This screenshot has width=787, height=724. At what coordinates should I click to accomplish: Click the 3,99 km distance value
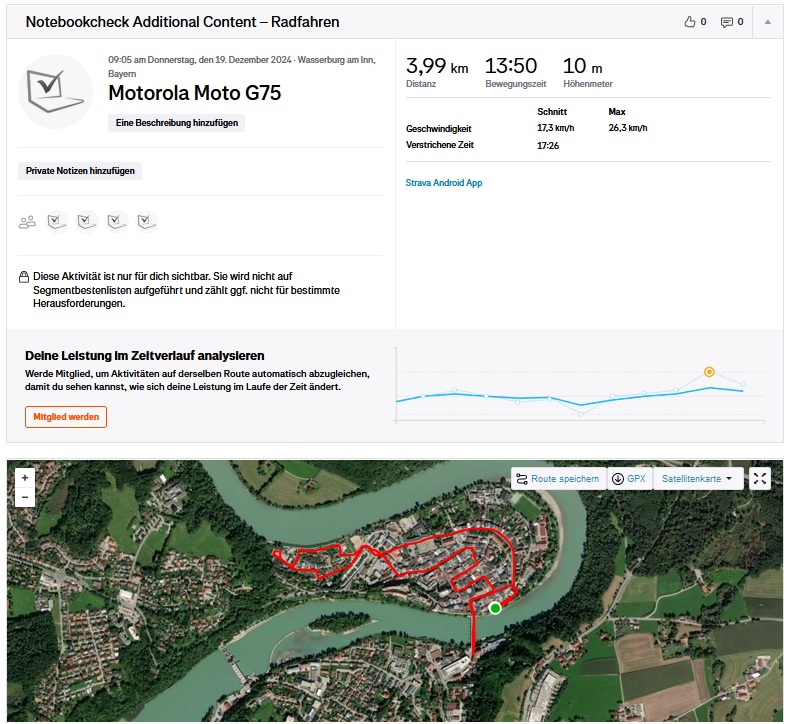[437, 66]
